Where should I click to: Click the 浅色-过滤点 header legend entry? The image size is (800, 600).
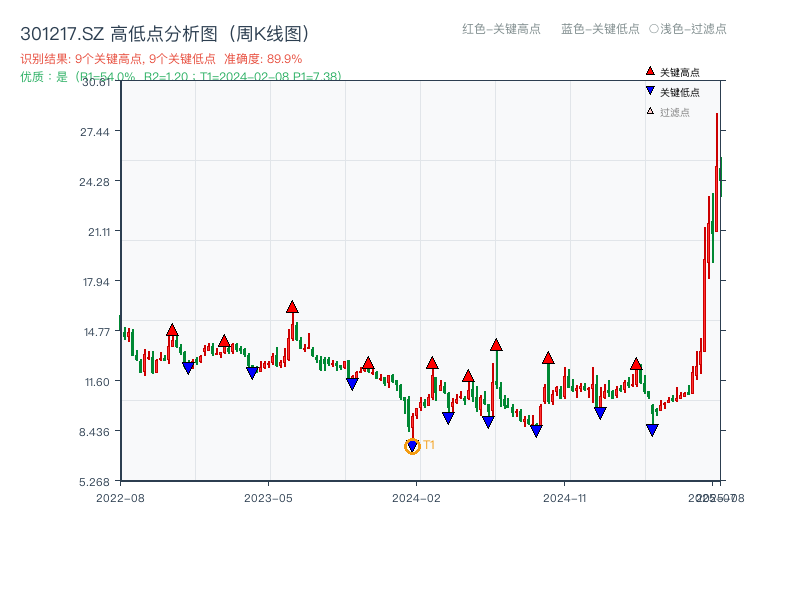[688, 29]
